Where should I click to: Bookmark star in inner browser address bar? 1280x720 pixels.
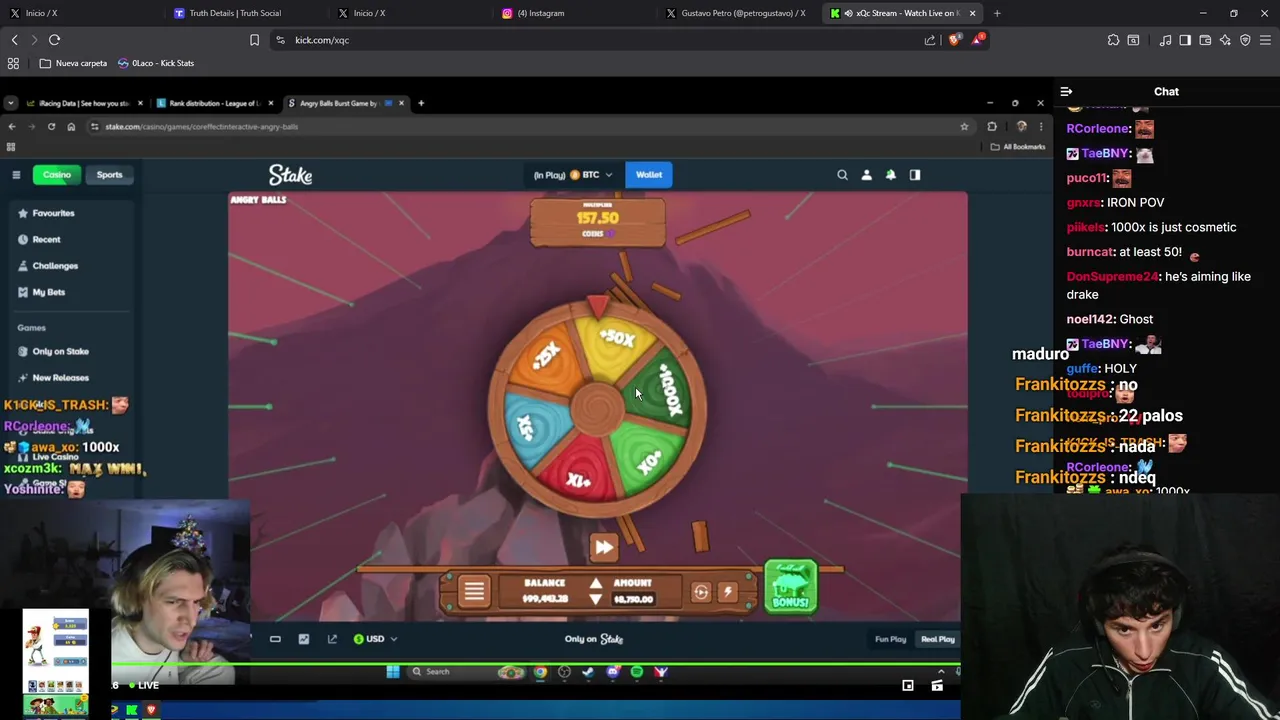(964, 127)
